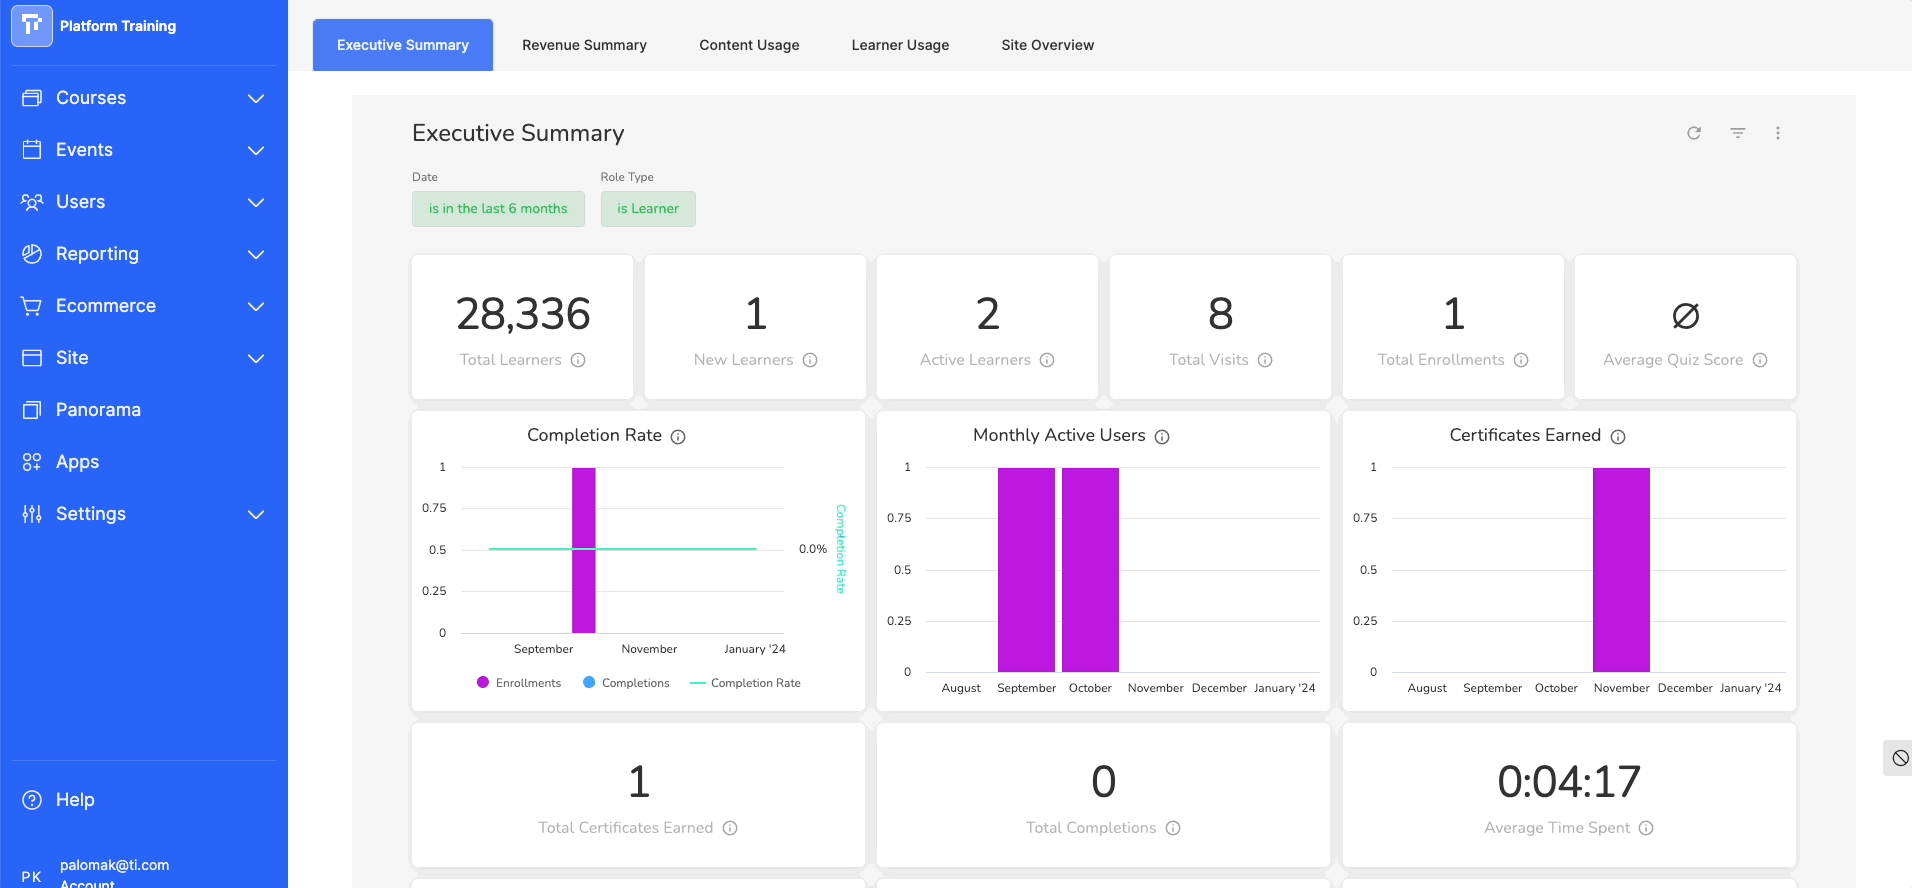Click info icon beside Certificates Earned title
The height and width of the screenshot is (888, 1912).
[x=1618, y=437]
